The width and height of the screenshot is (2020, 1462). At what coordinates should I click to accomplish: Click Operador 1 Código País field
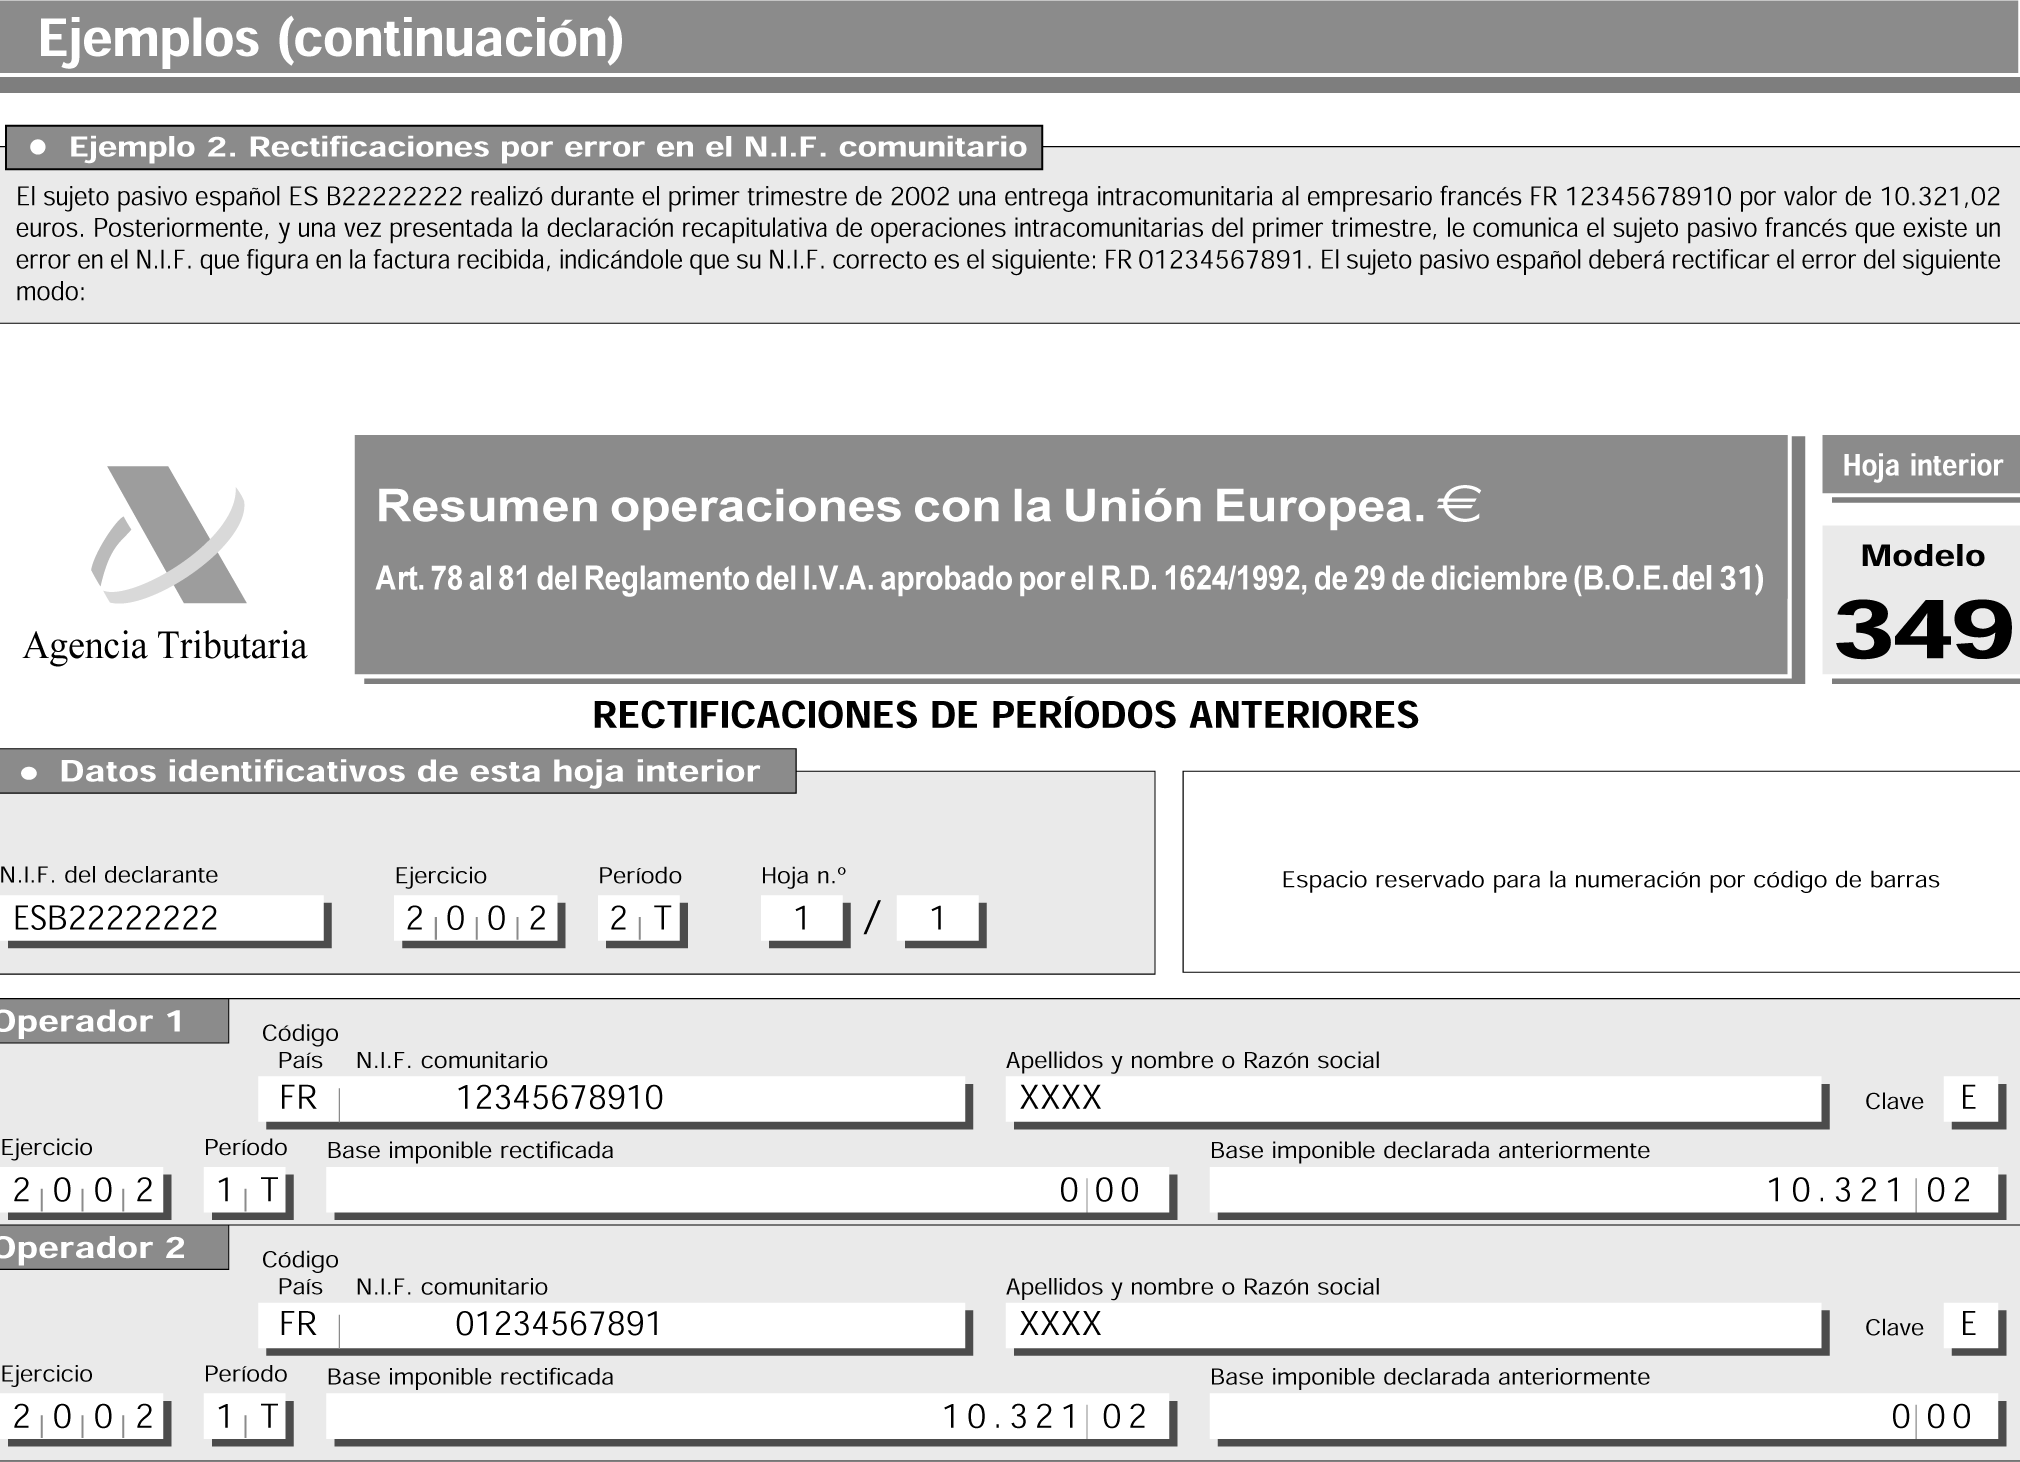pyautogui.click(x=298, y=1099)
